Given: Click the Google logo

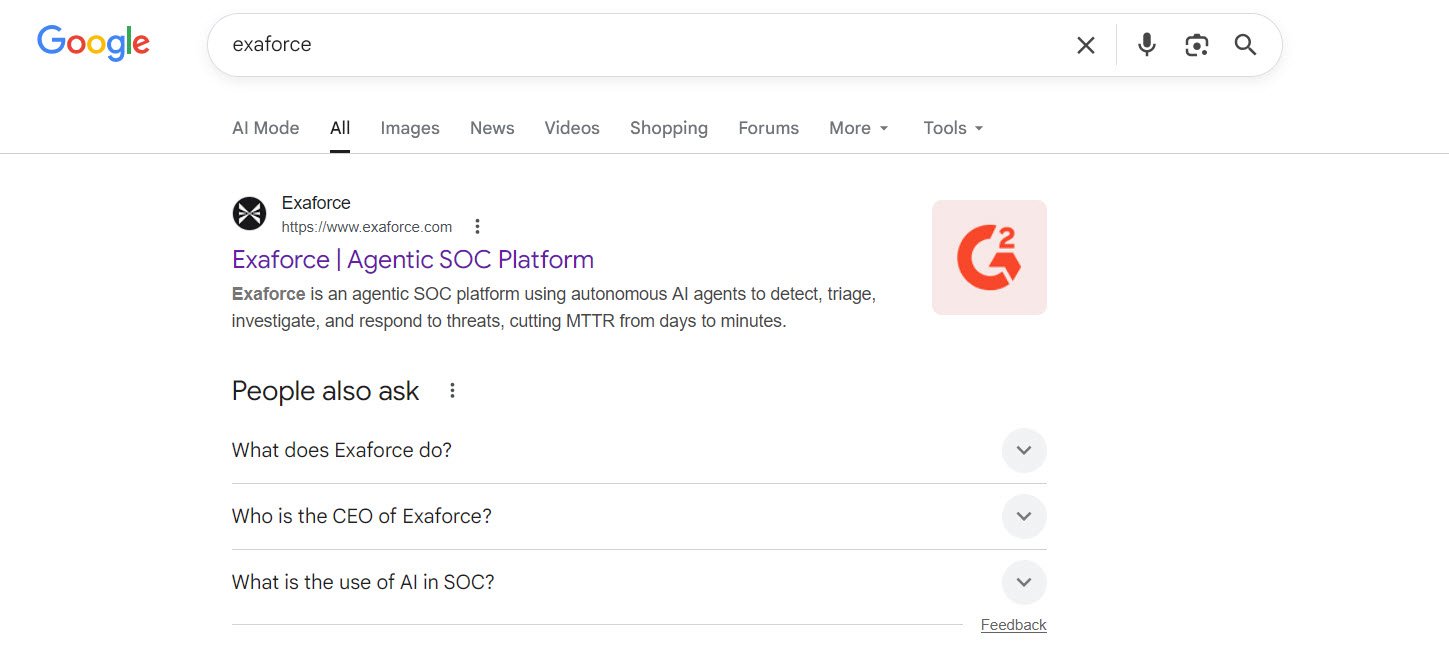Looking at the screenshot, I should pyautogui.click(x=93, y=44).
